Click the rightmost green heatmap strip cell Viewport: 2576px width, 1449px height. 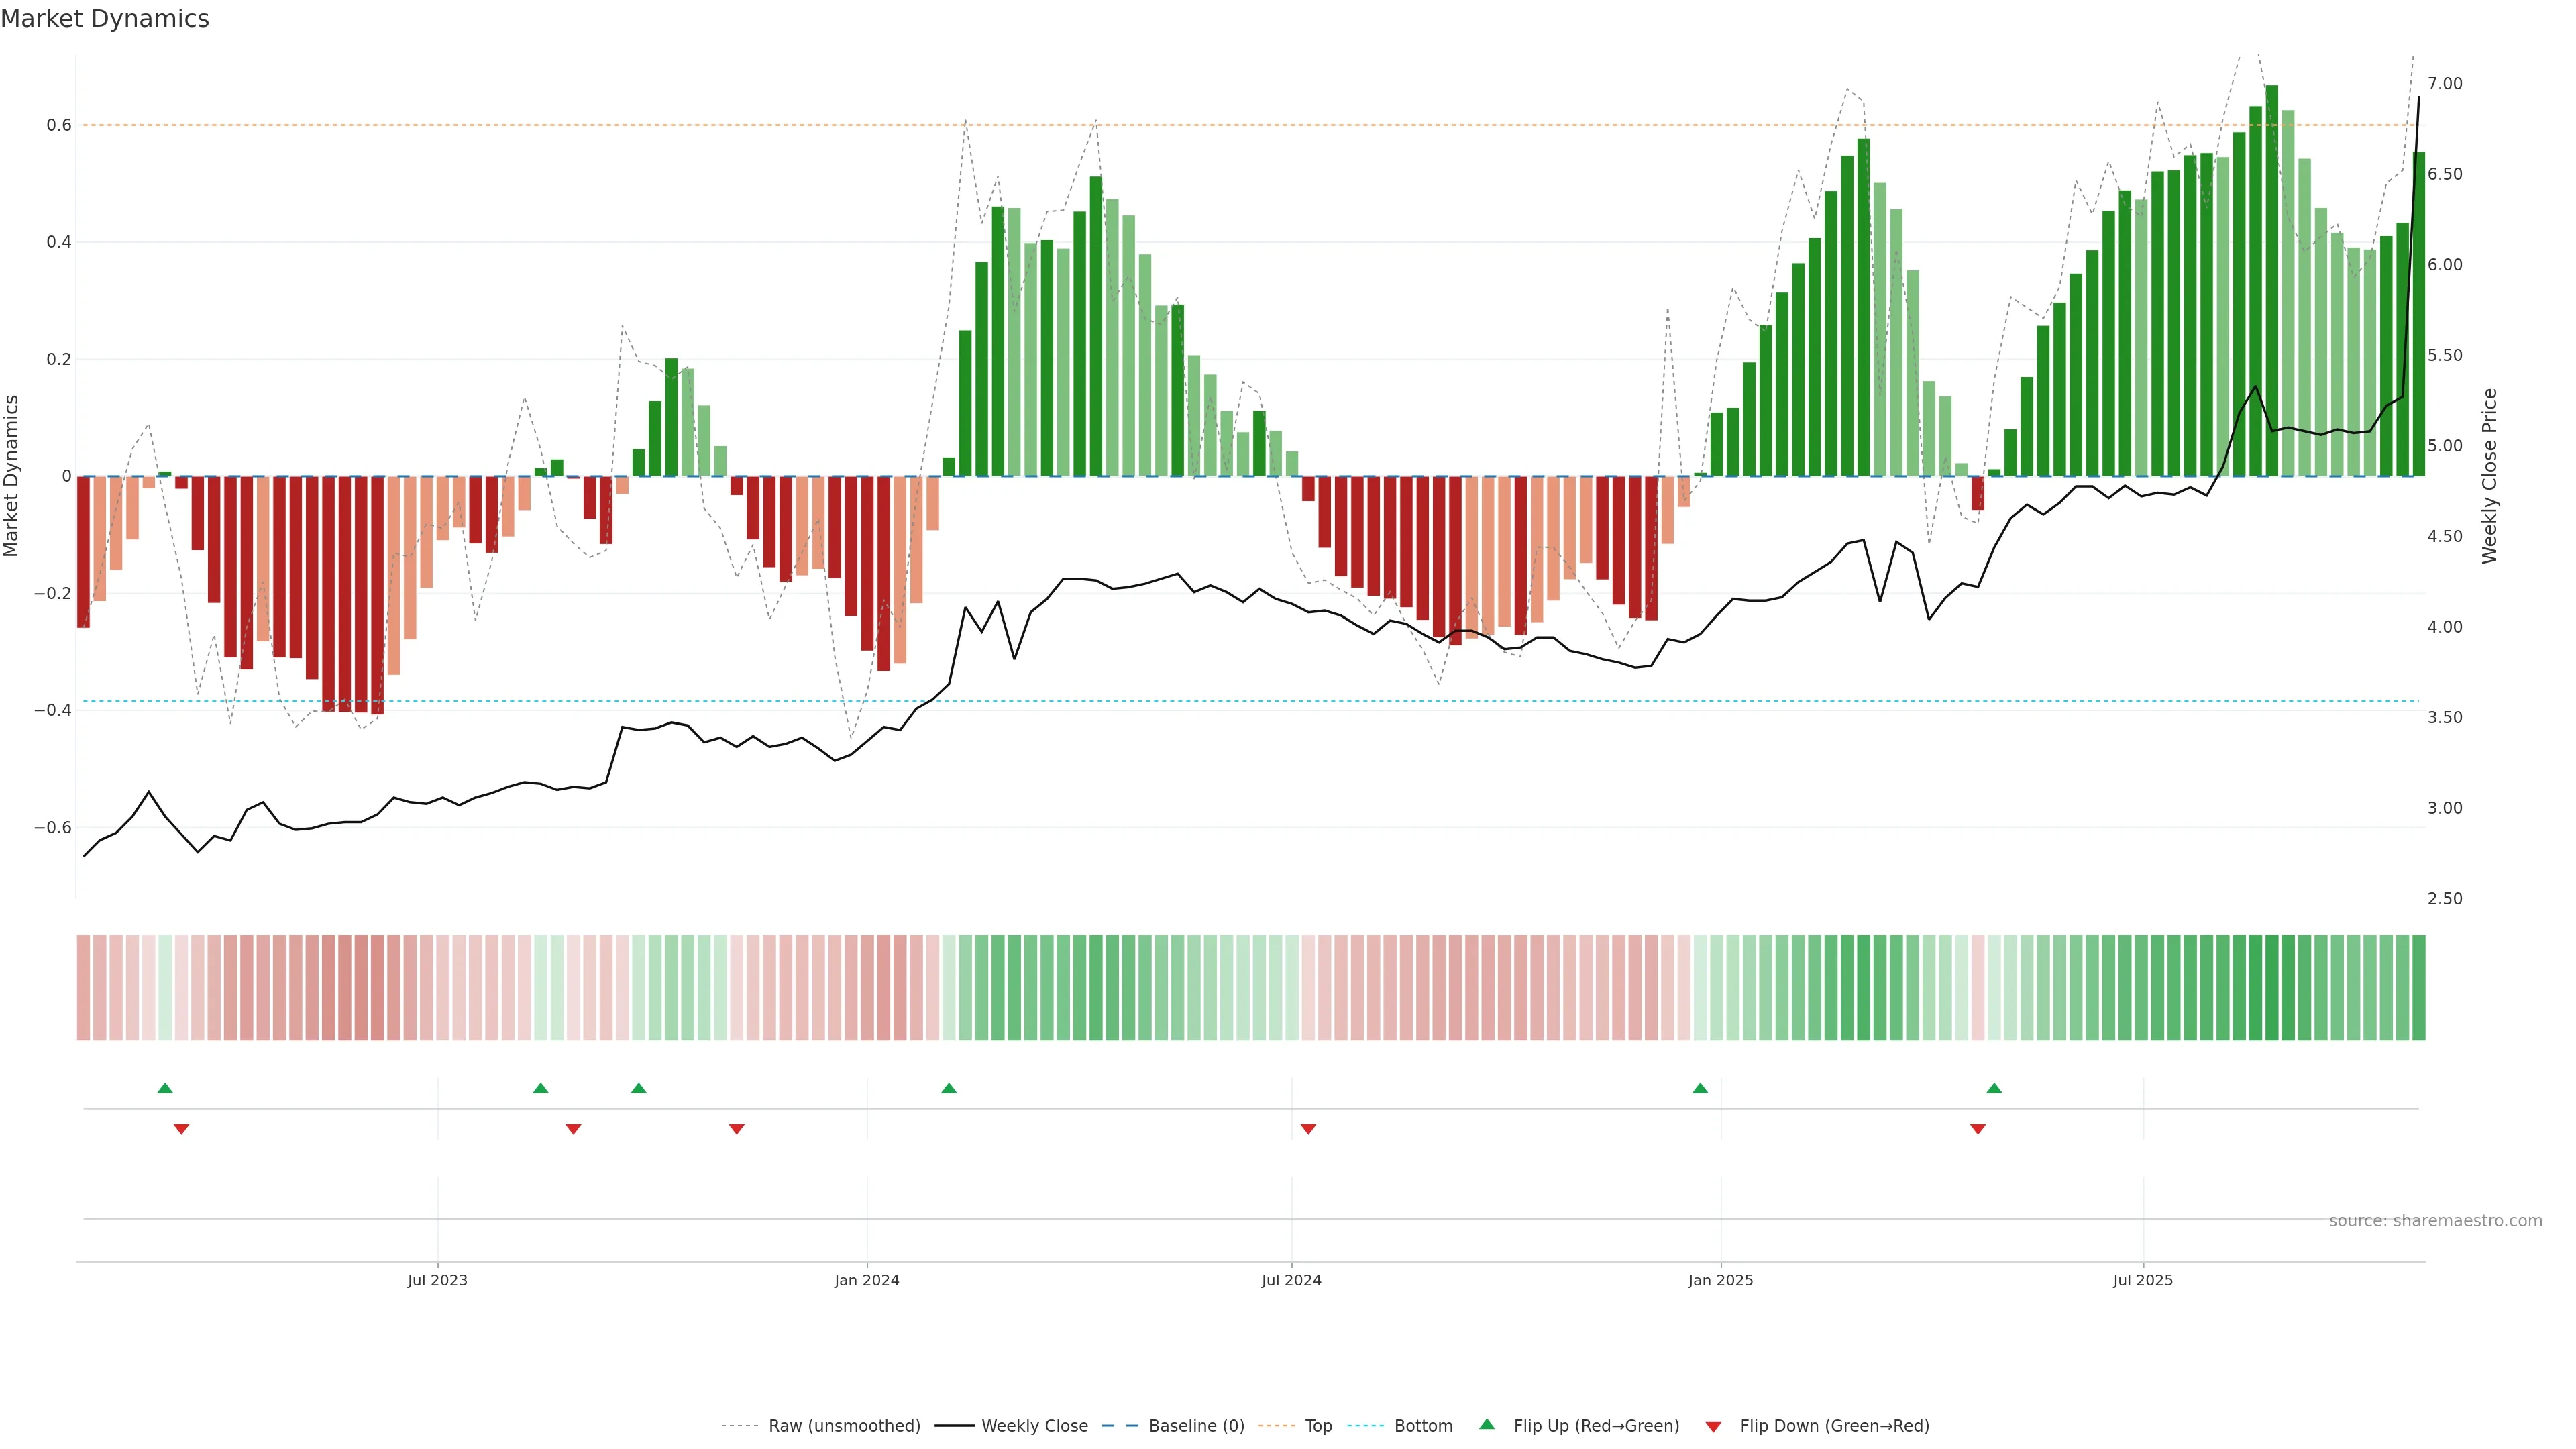[x=2418, y=988]
